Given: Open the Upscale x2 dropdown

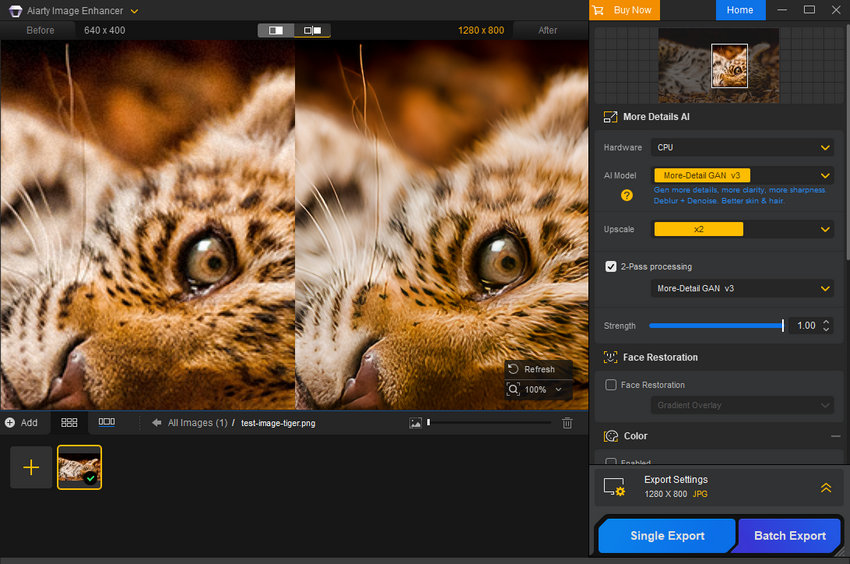Looking at the screenshot, I should 742,229.
